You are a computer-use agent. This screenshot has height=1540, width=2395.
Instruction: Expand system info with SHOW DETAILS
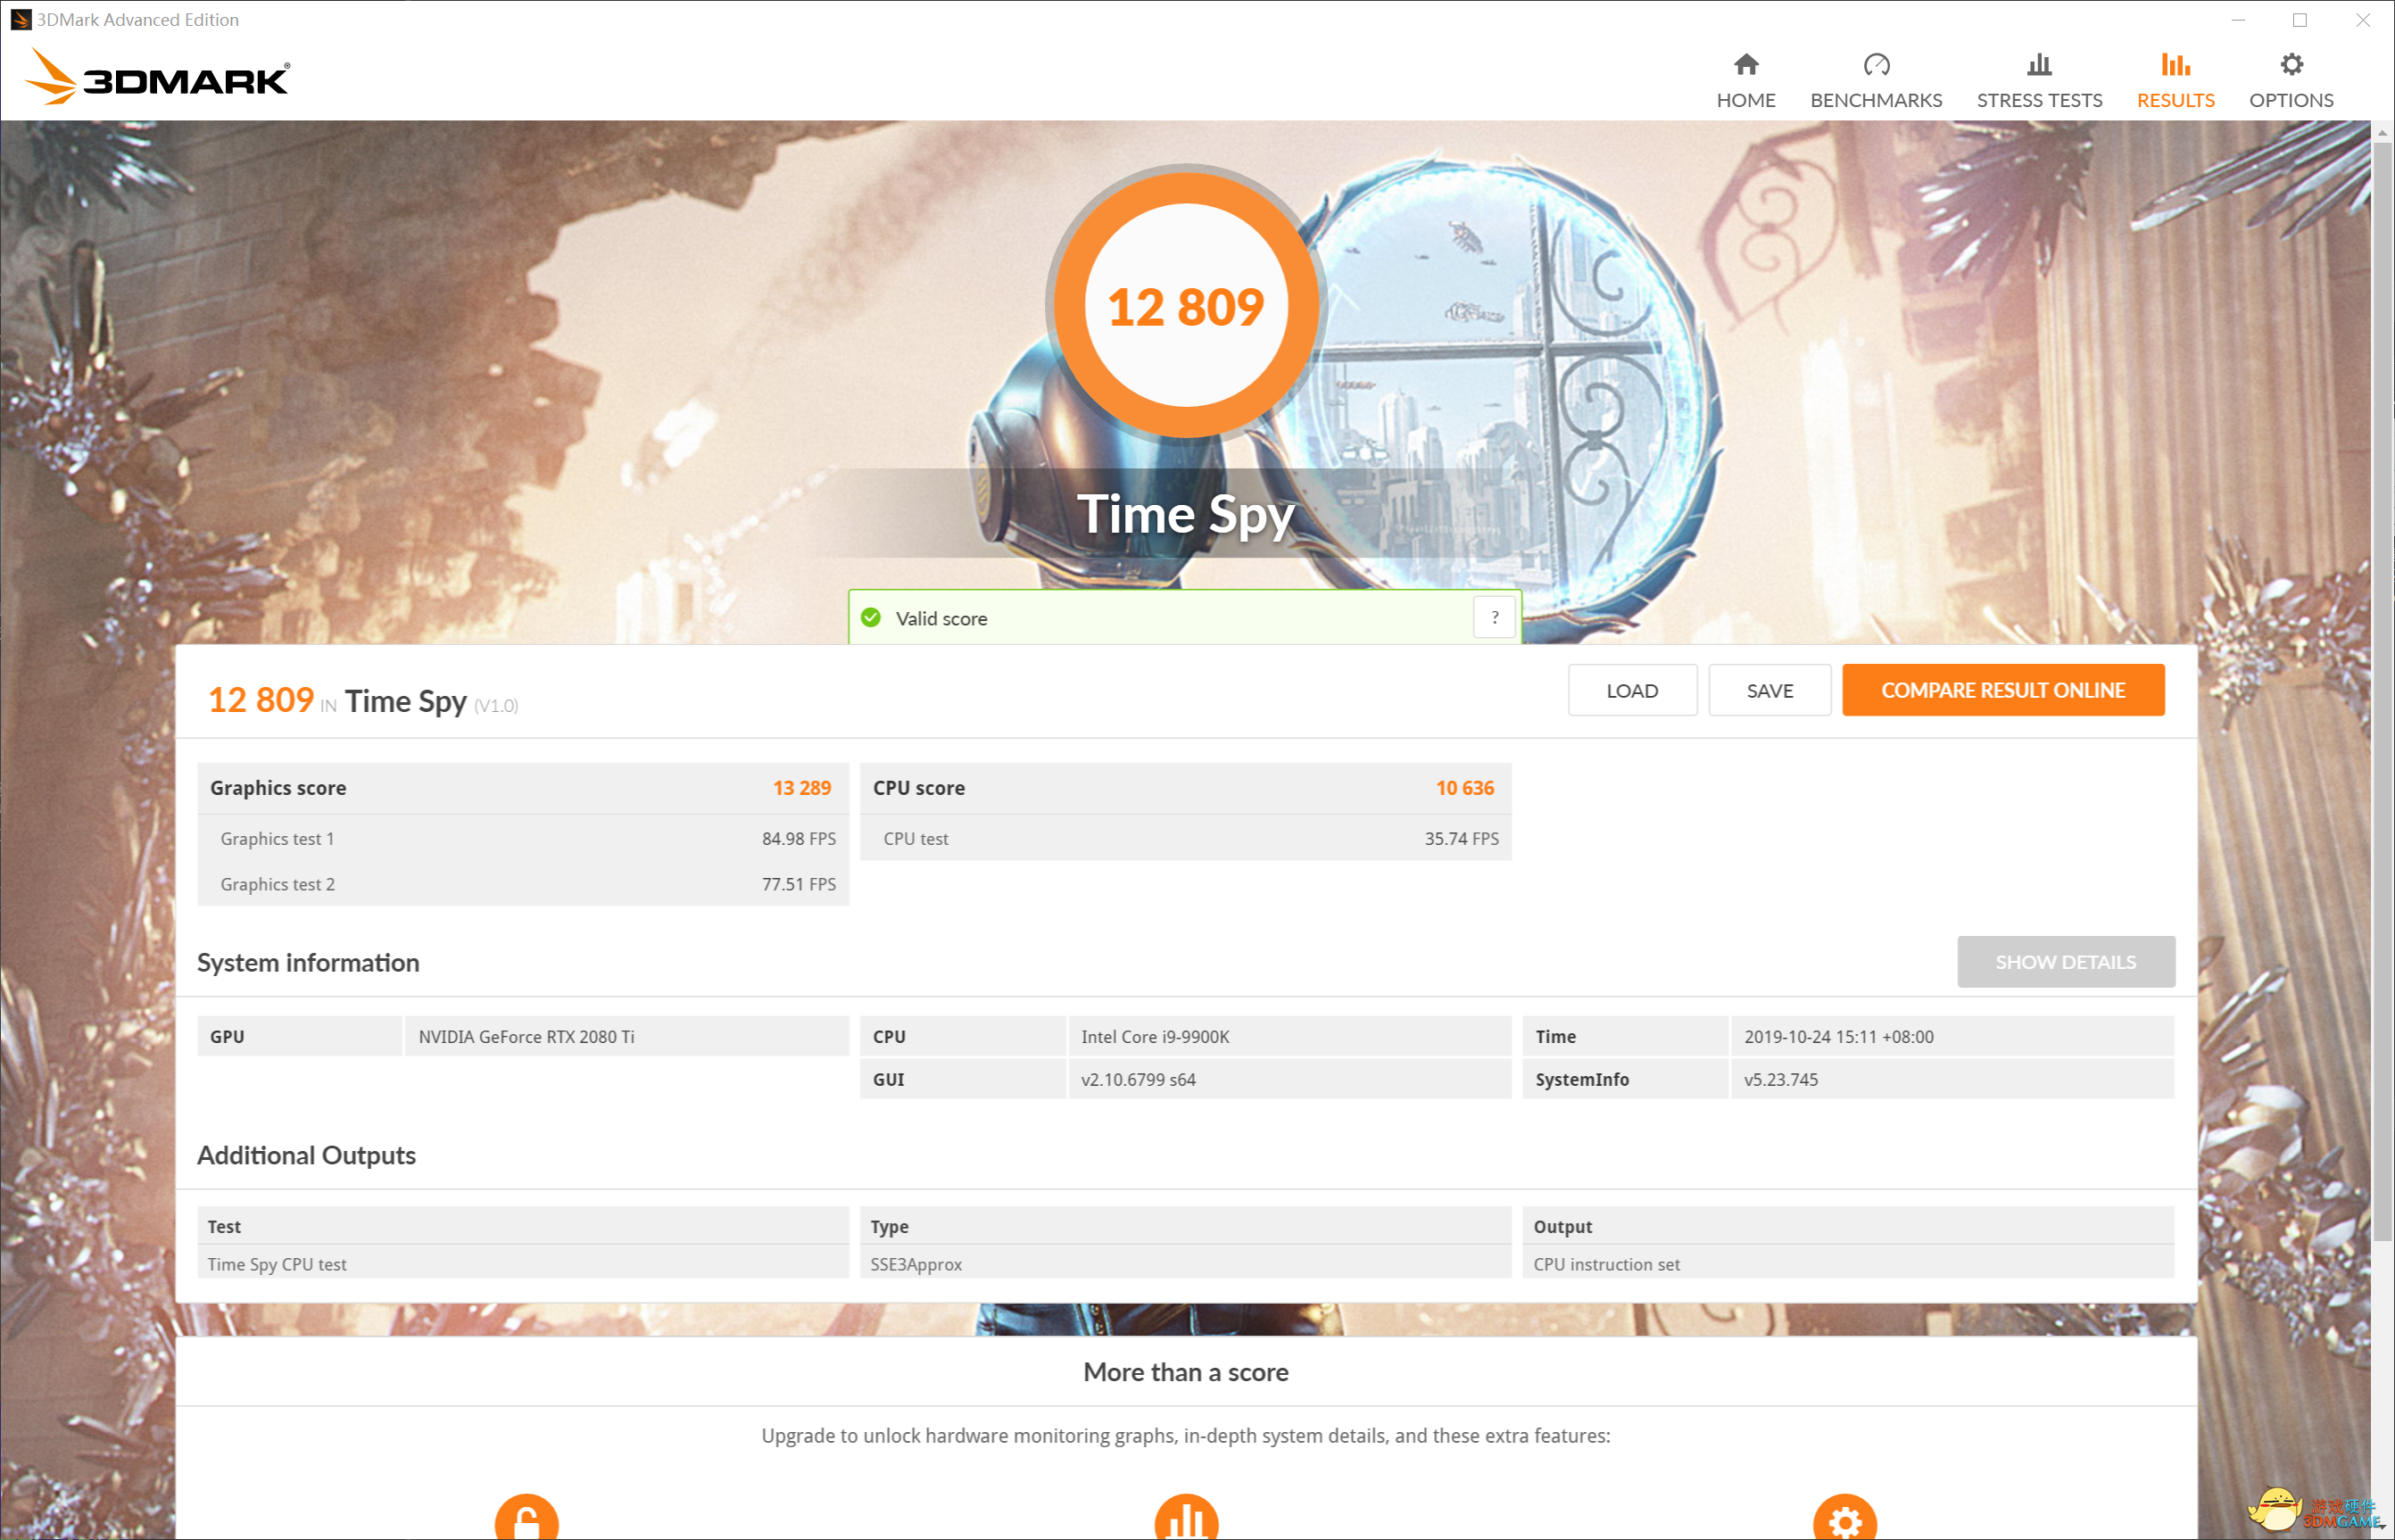2065,962
